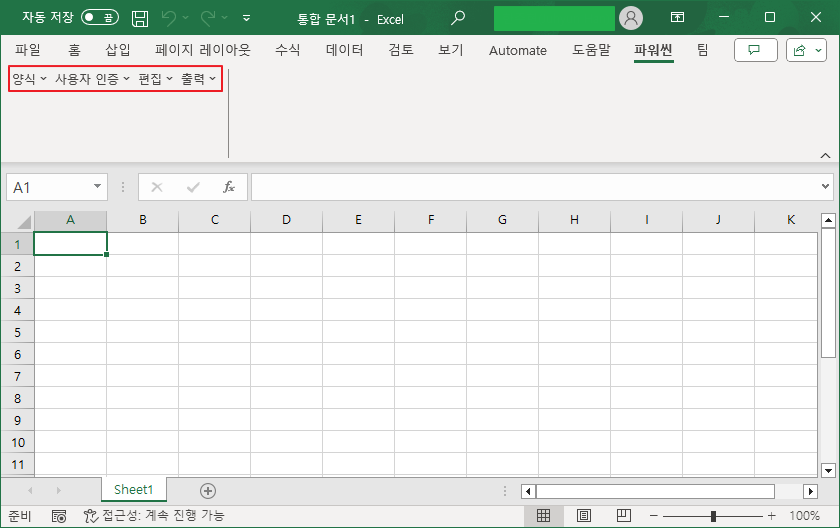Switch to the 보기 tab
Viewport: 840px width, 528px height.
click(451, 50)
